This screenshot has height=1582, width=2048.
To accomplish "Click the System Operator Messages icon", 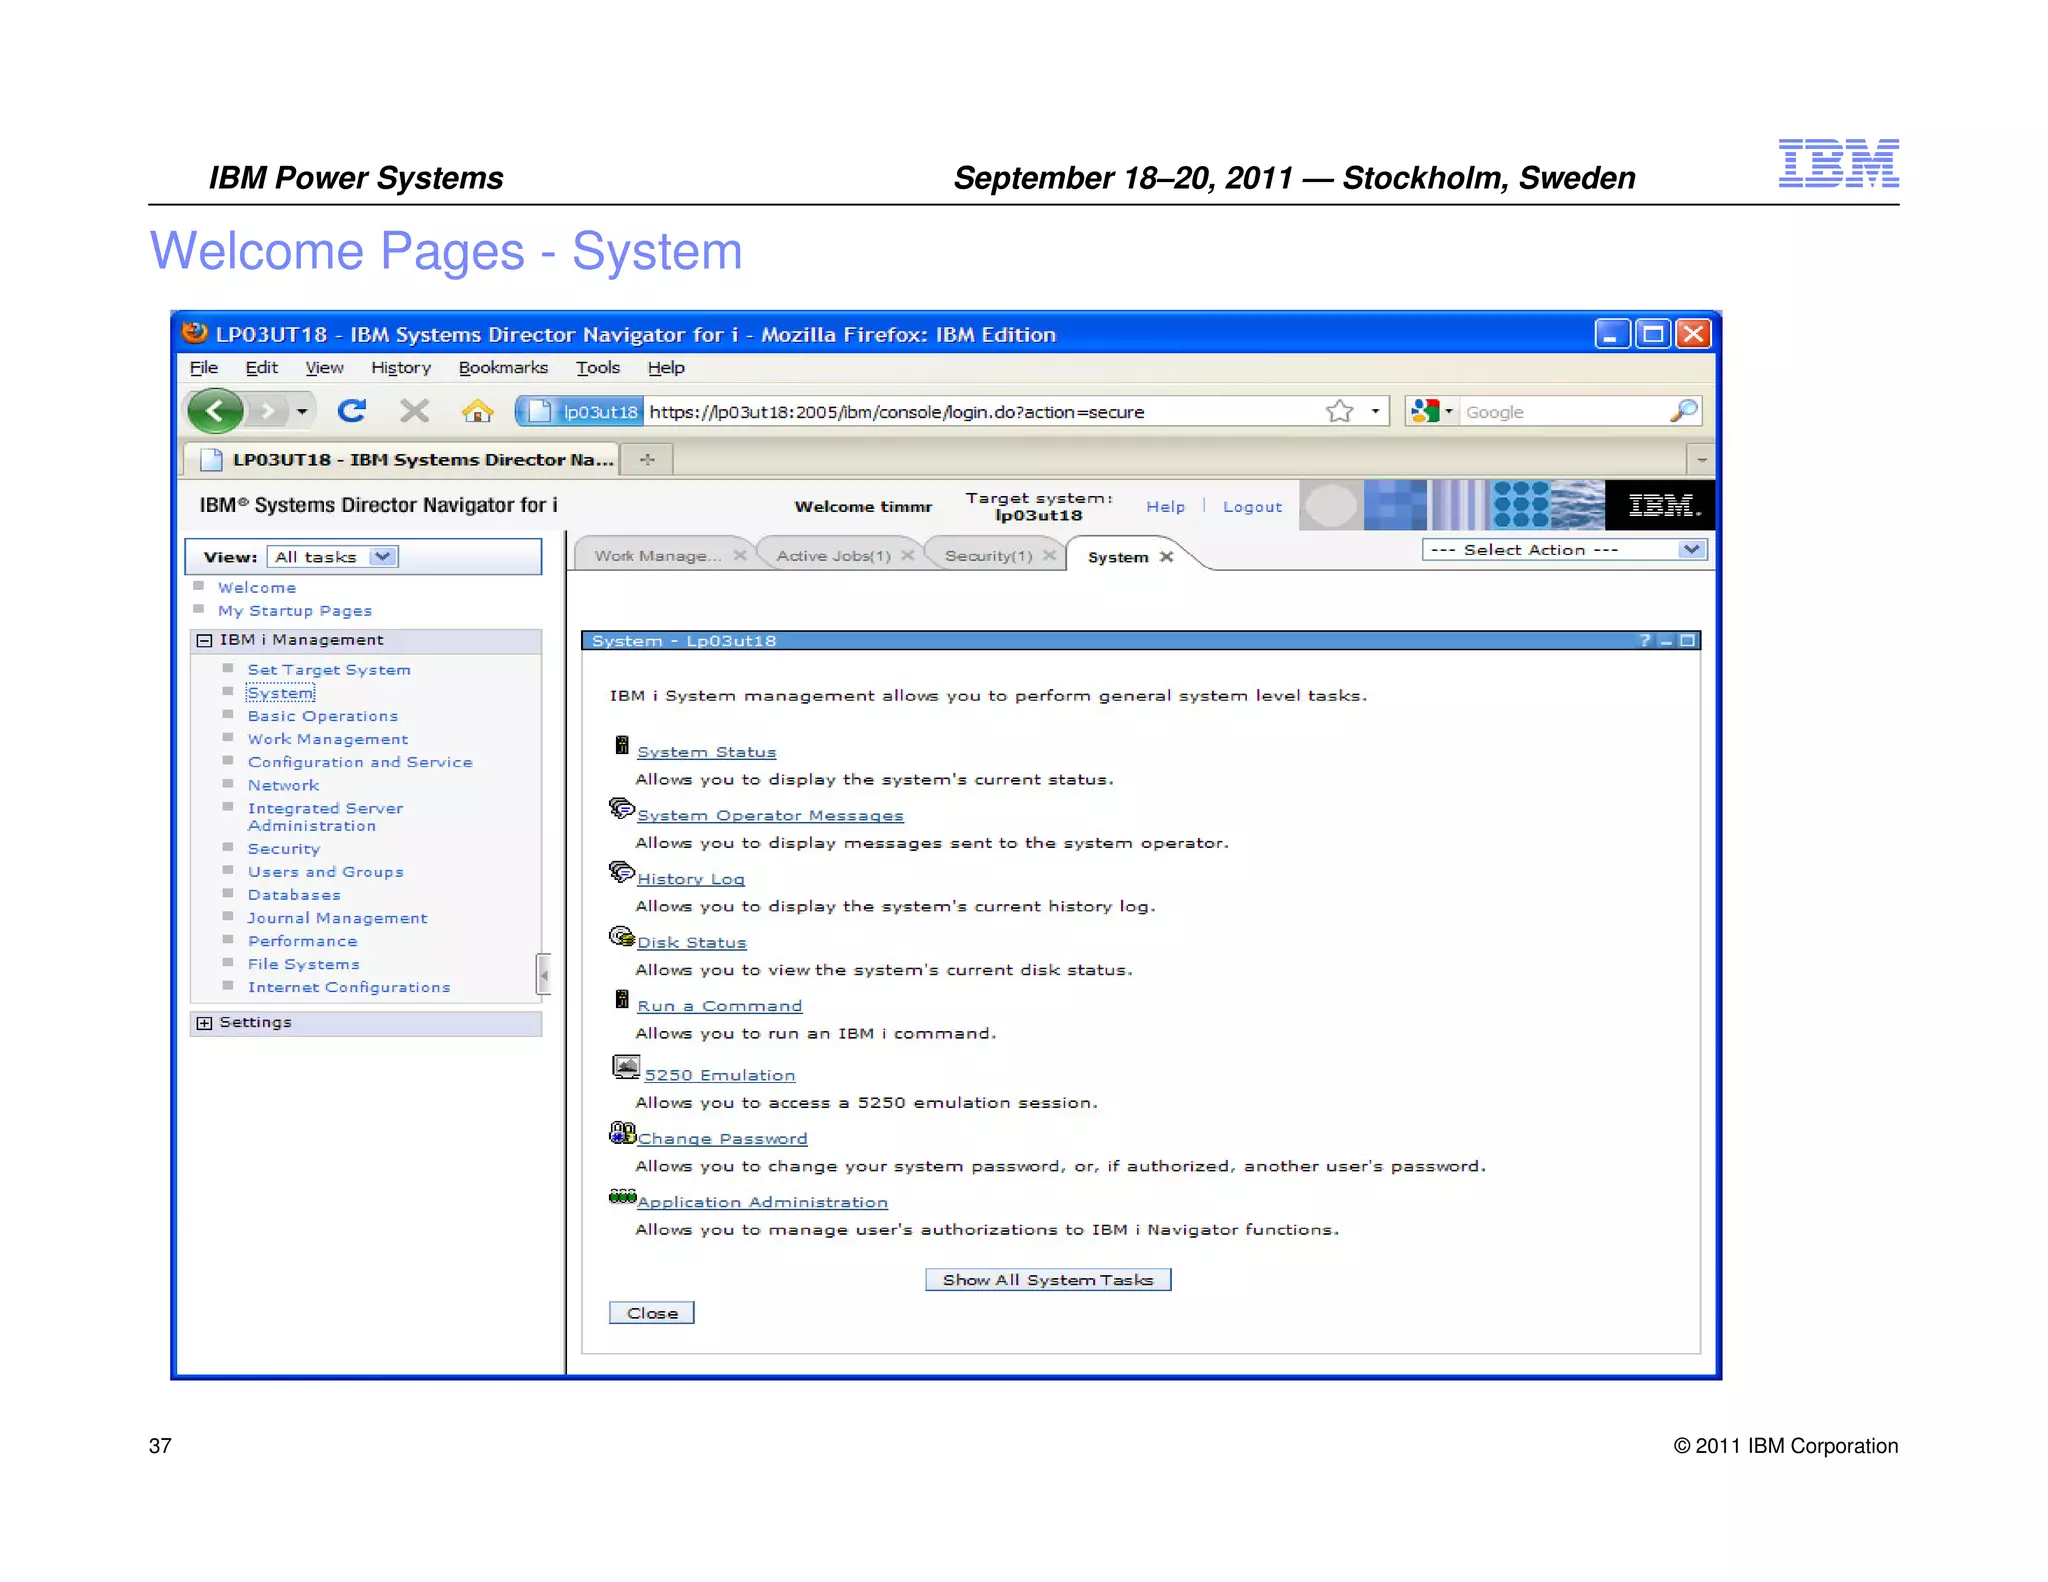I will click(621, 808).
